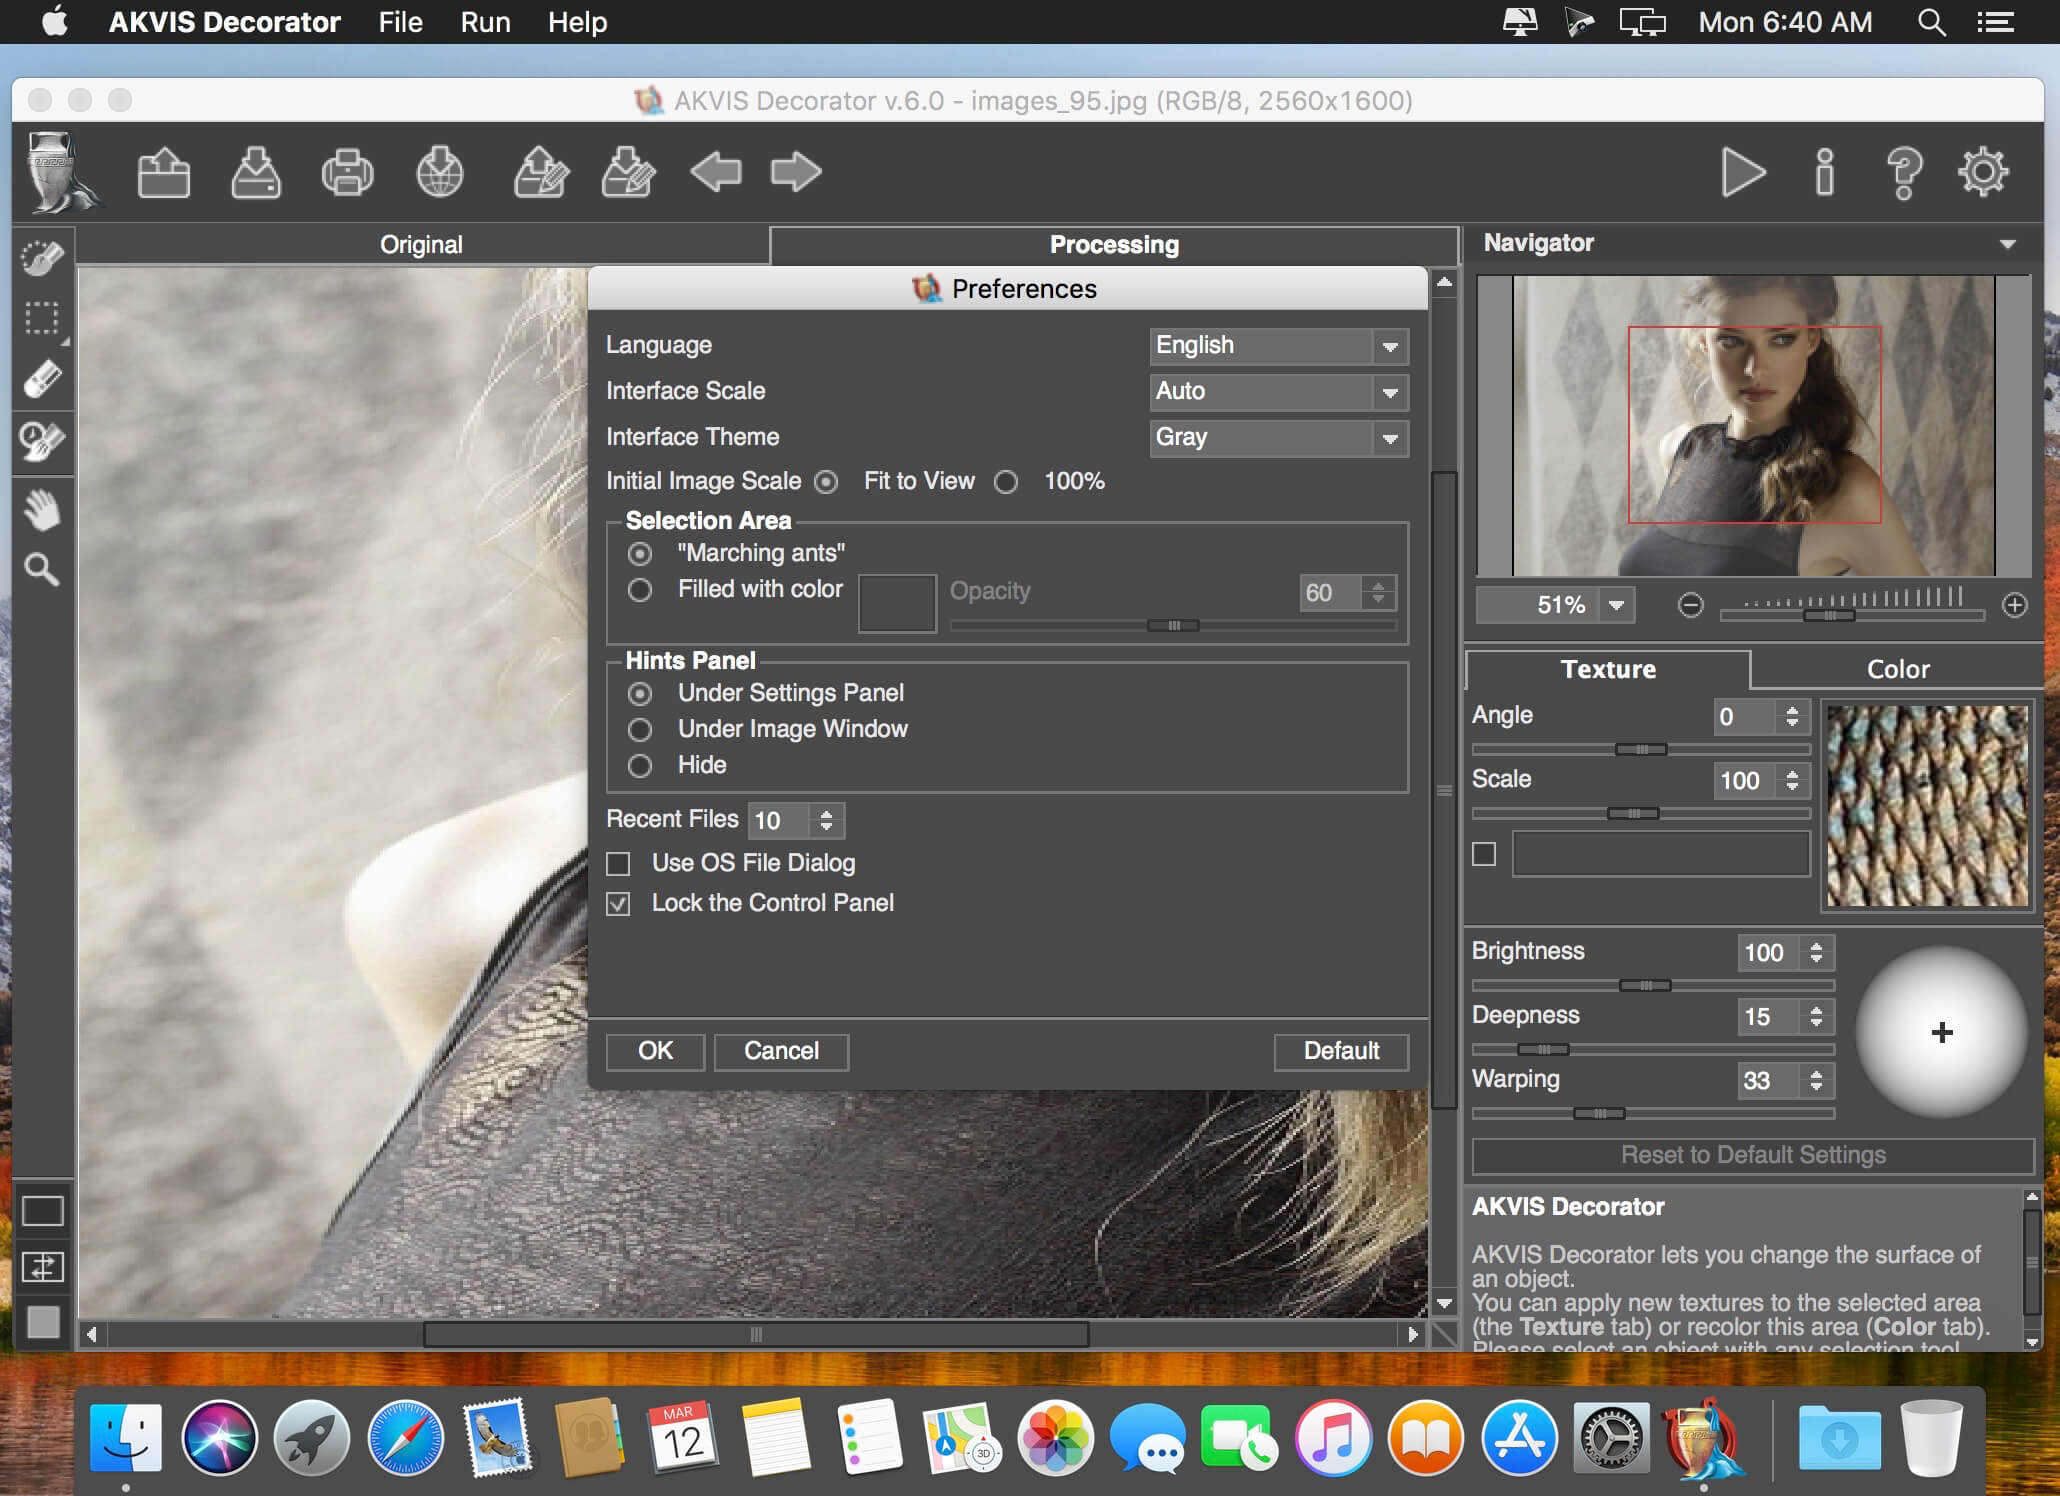Image resolution: width=2060 pixels, height=1496 pixels.
Task: Choose Under Image Window for hints
Action: point(640,730)
